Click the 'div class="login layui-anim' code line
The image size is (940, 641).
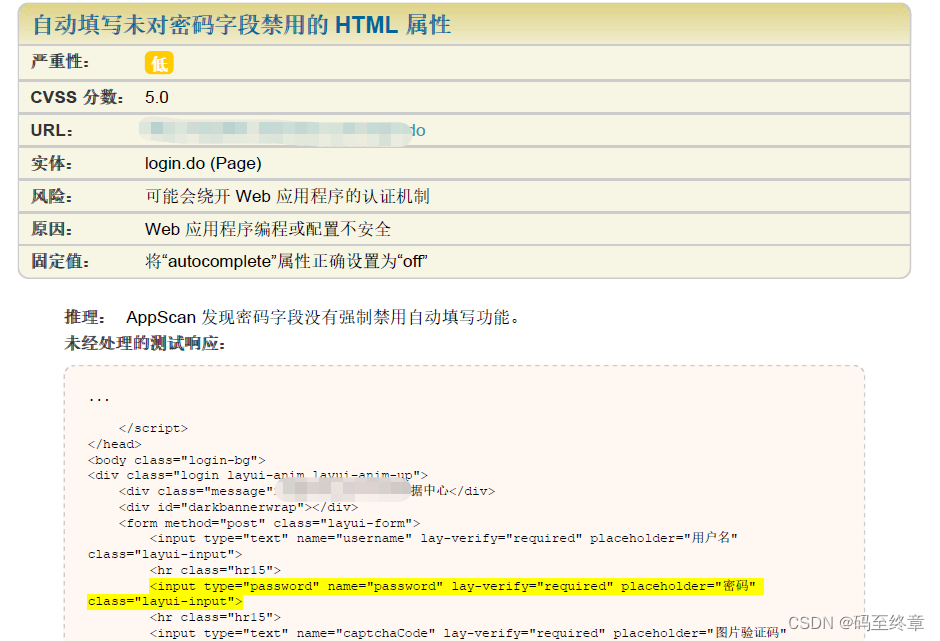click(258, 476)
